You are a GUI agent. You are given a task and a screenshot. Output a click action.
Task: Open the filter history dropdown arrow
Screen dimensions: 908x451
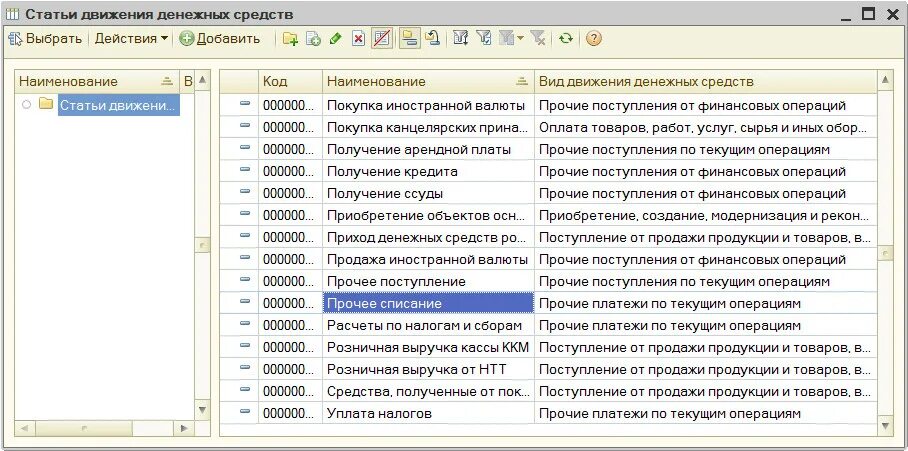[x=520, y=39]
